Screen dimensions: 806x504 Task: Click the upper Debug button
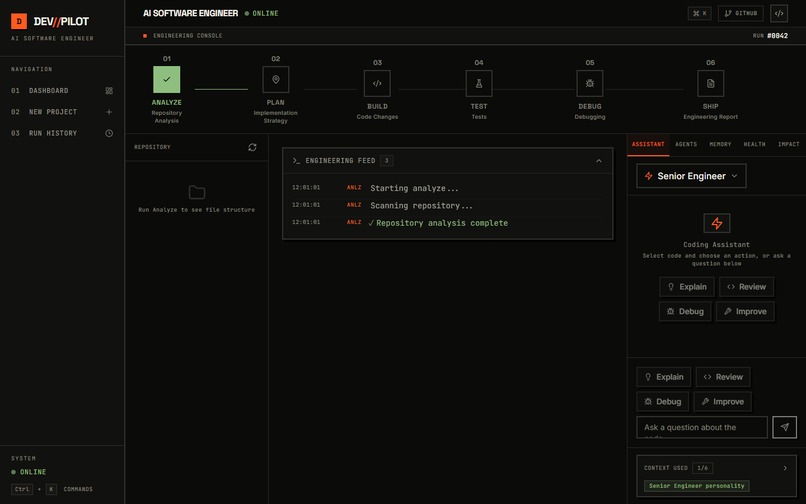point(685,312)
